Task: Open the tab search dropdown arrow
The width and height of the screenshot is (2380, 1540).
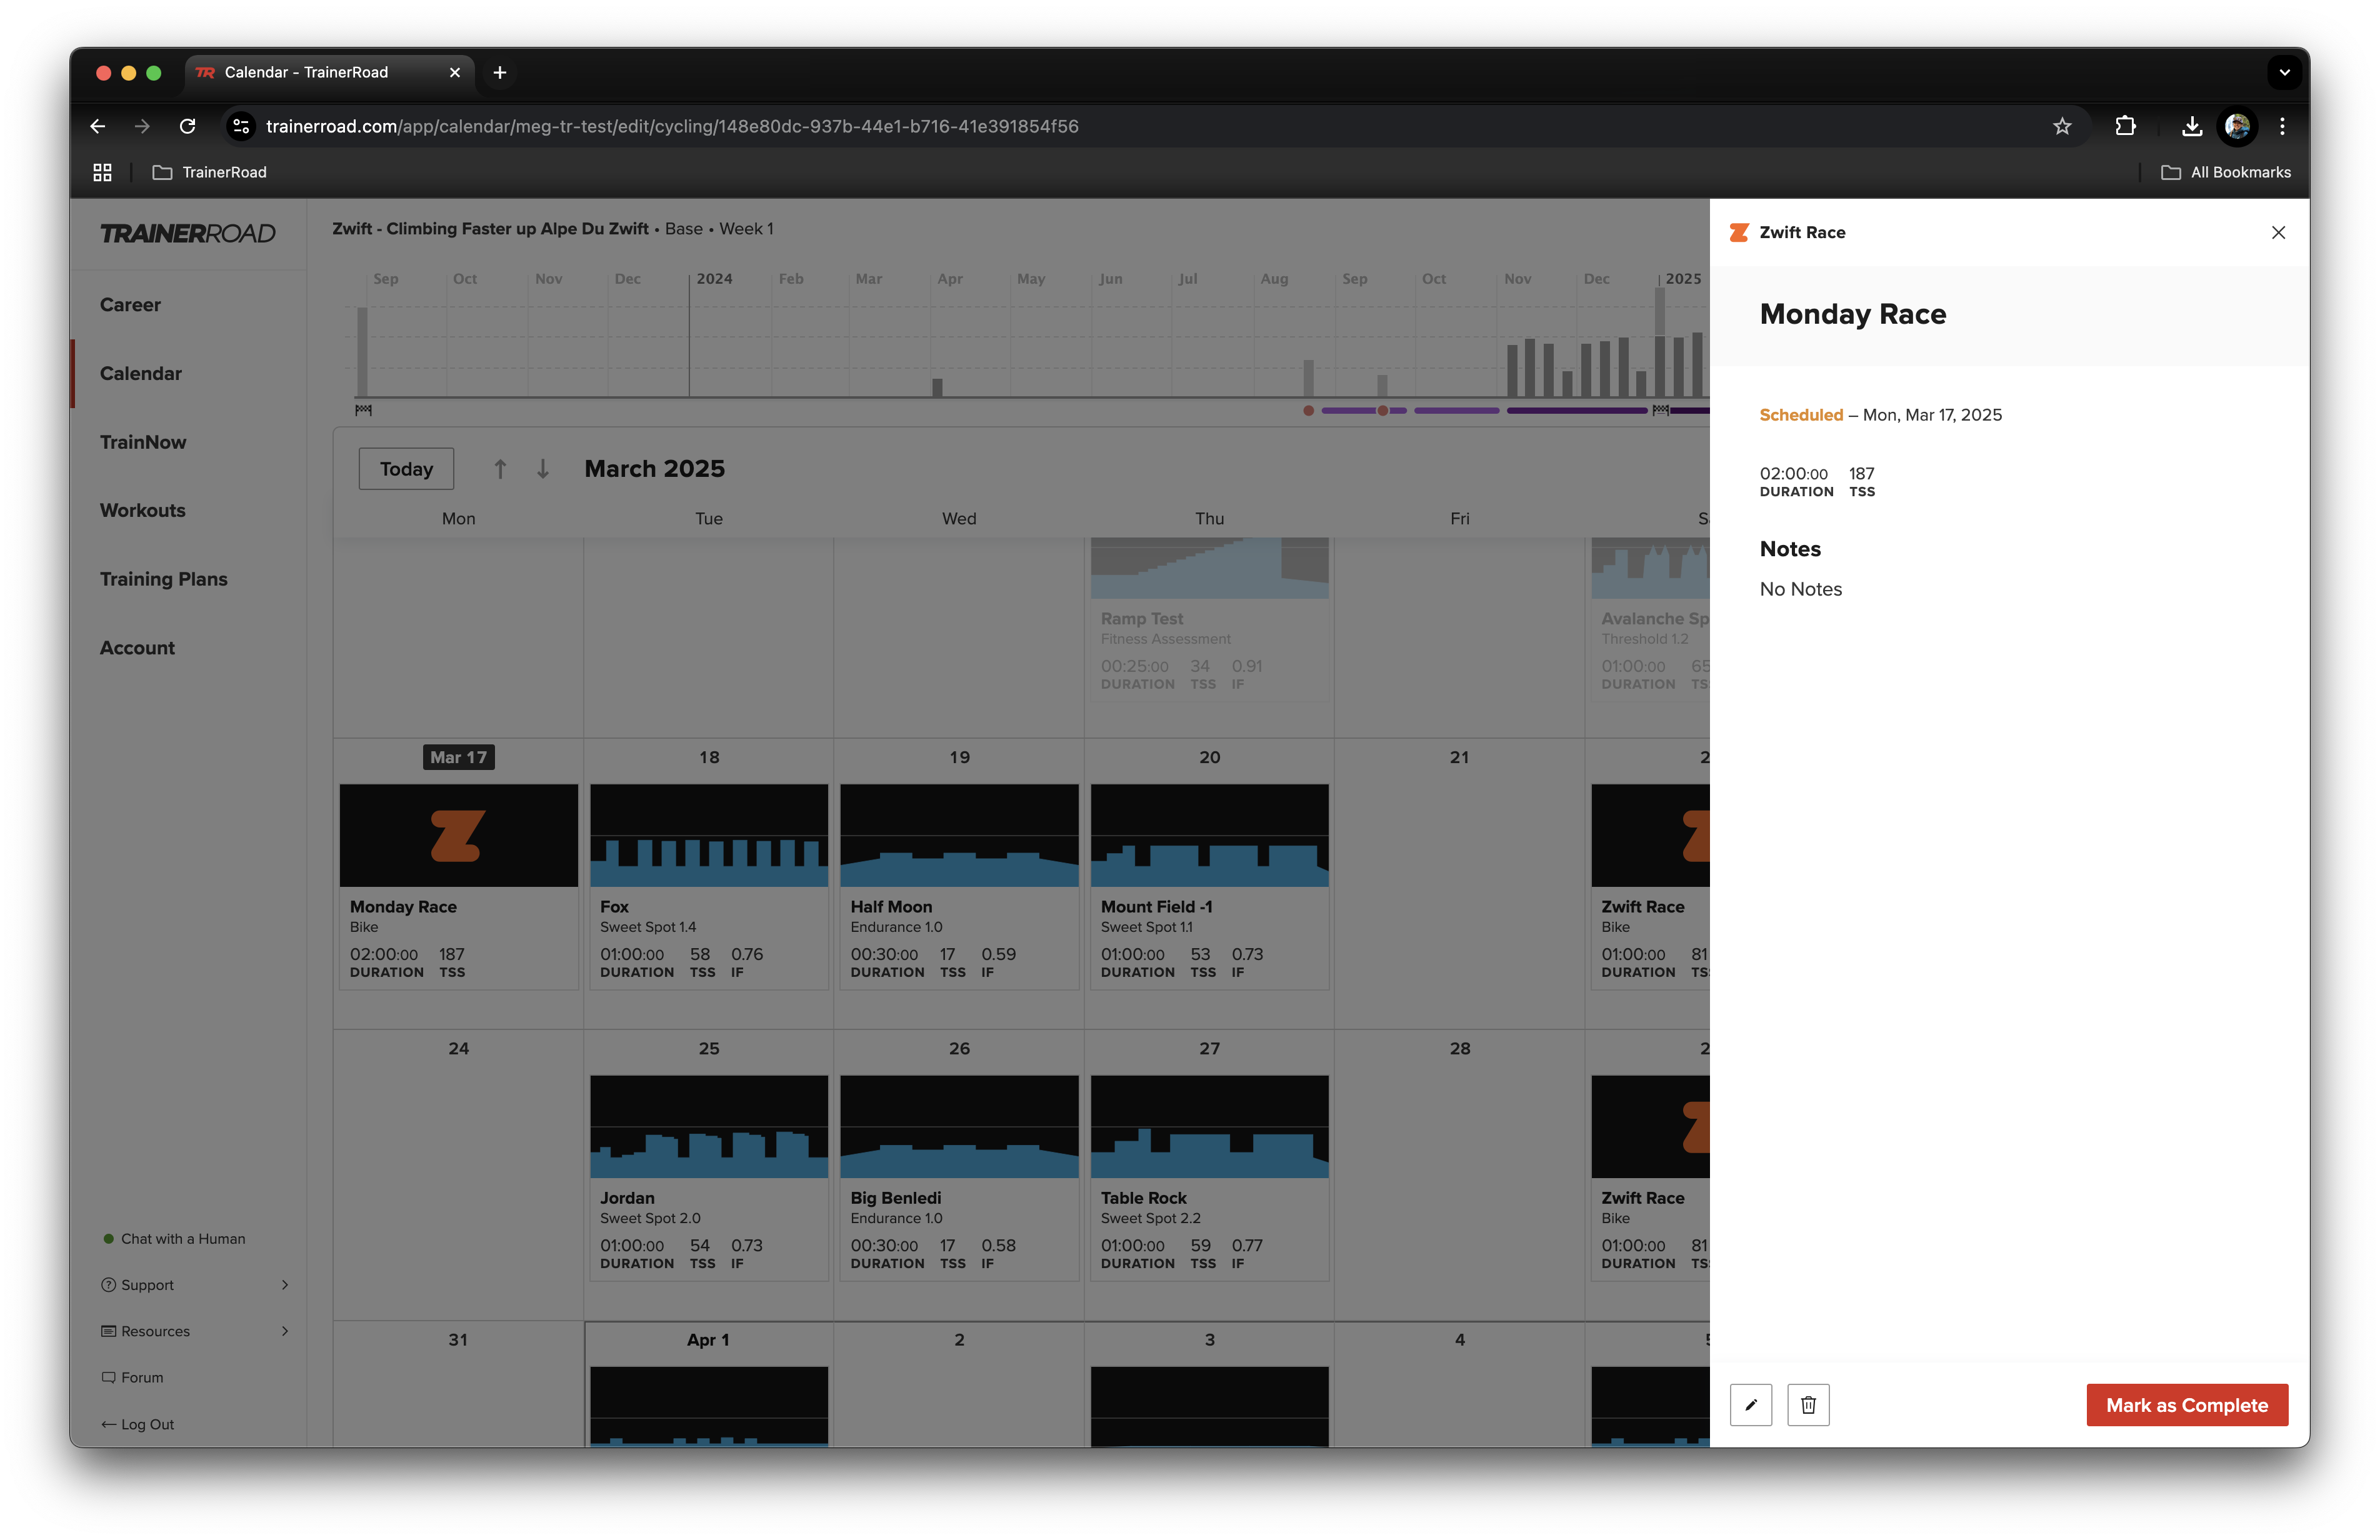Action: coord(2284,72)
